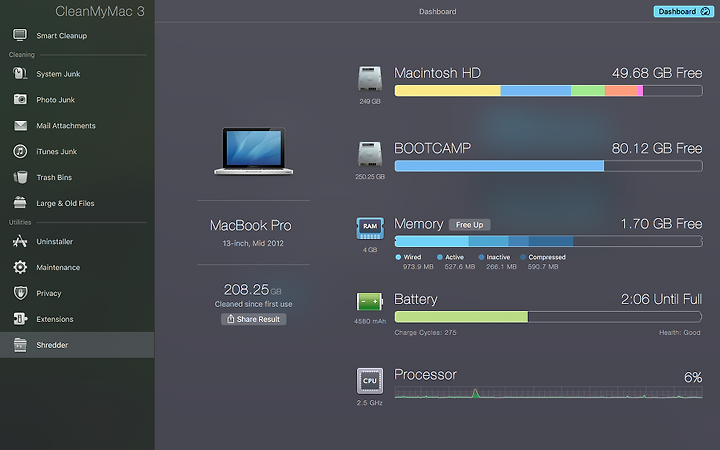Click the Photo Junk camera icon
720x450 pixels.
[20, 99]
